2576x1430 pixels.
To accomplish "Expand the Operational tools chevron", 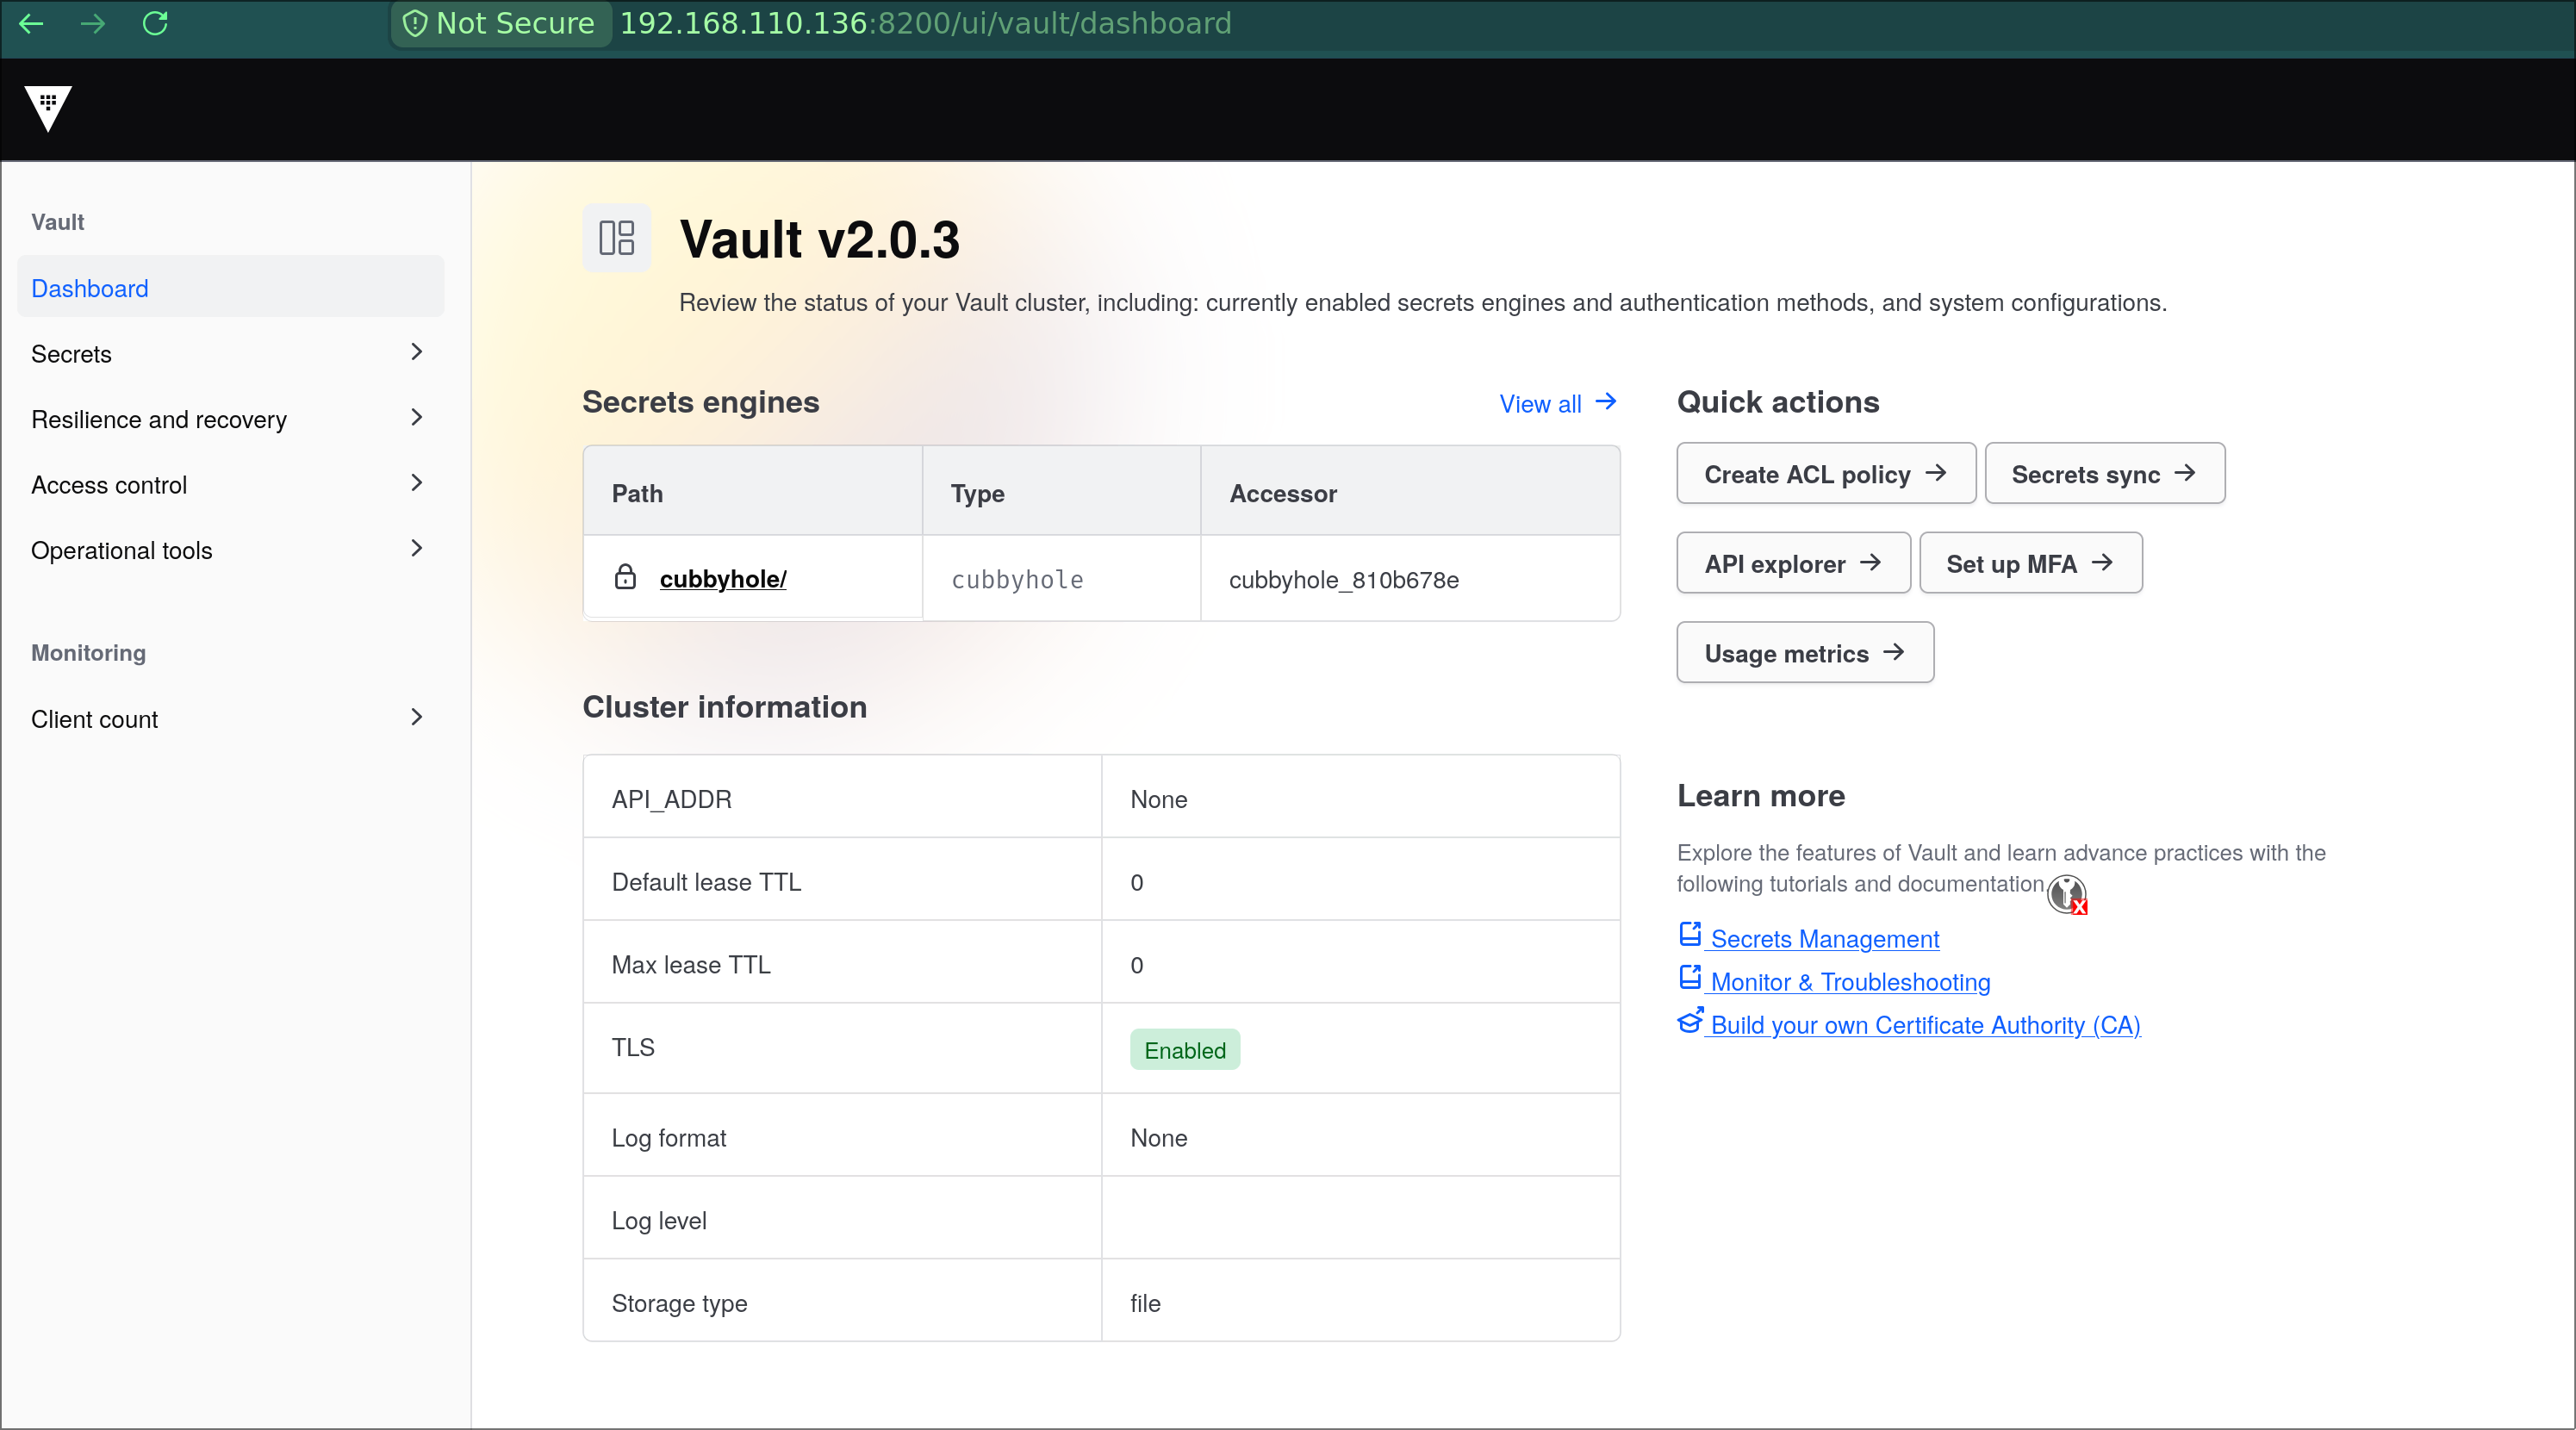I will tap(417, 549).
